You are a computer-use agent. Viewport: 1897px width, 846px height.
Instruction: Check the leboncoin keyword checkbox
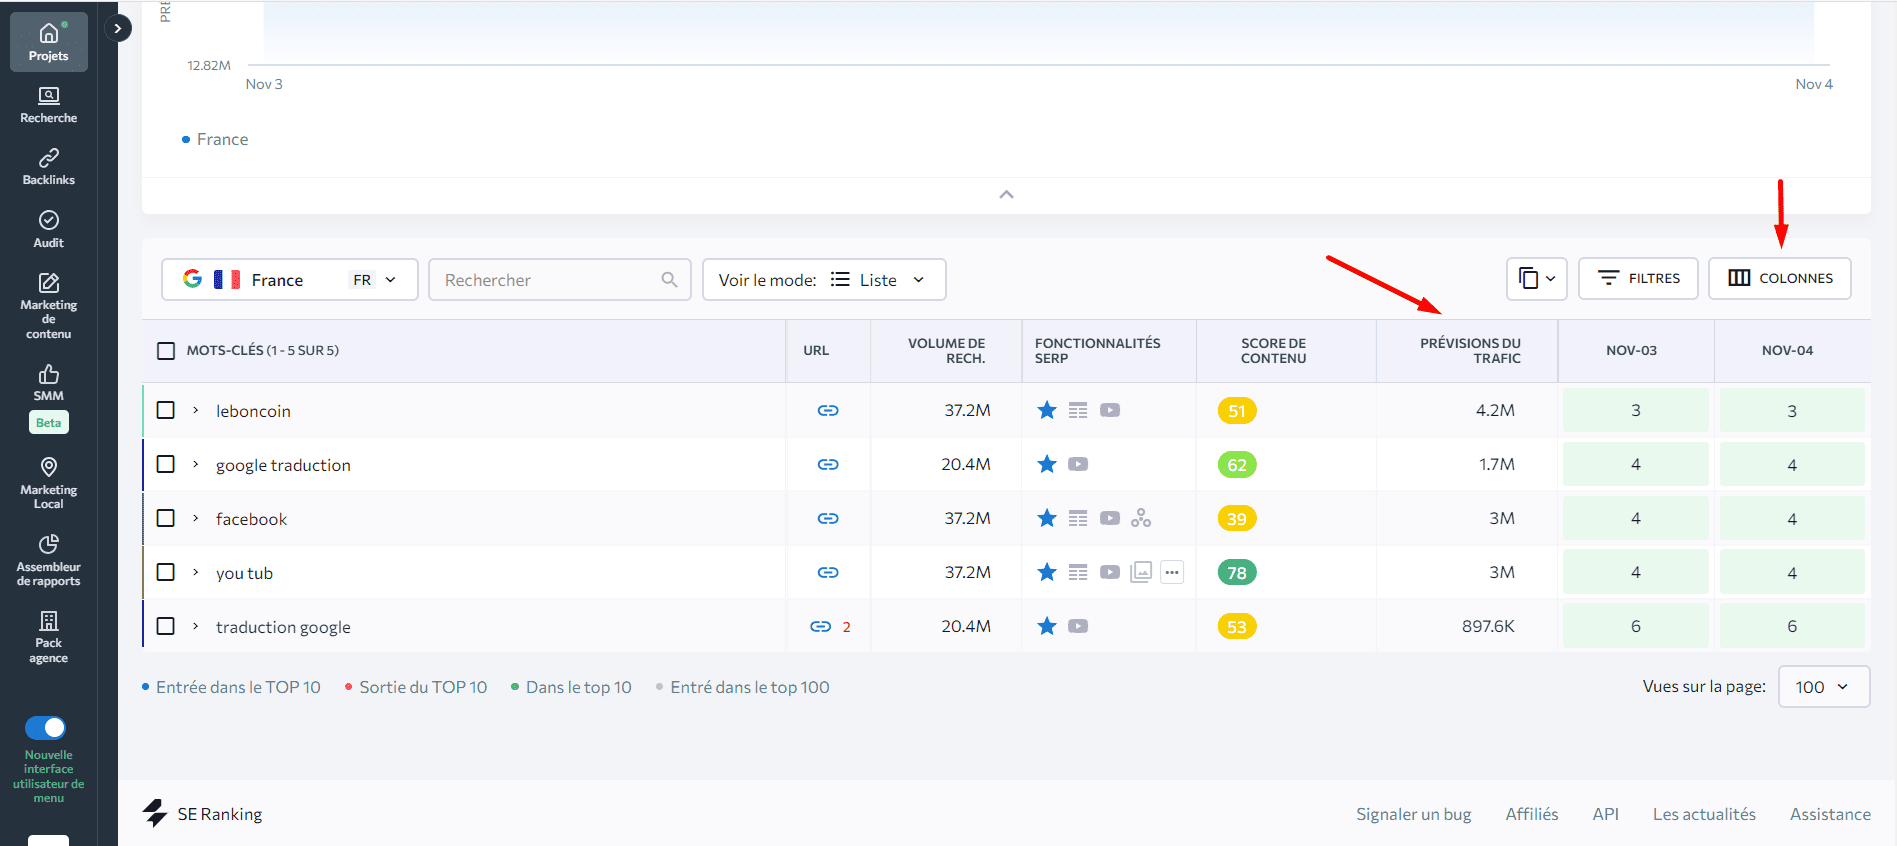tap(166, 410)
